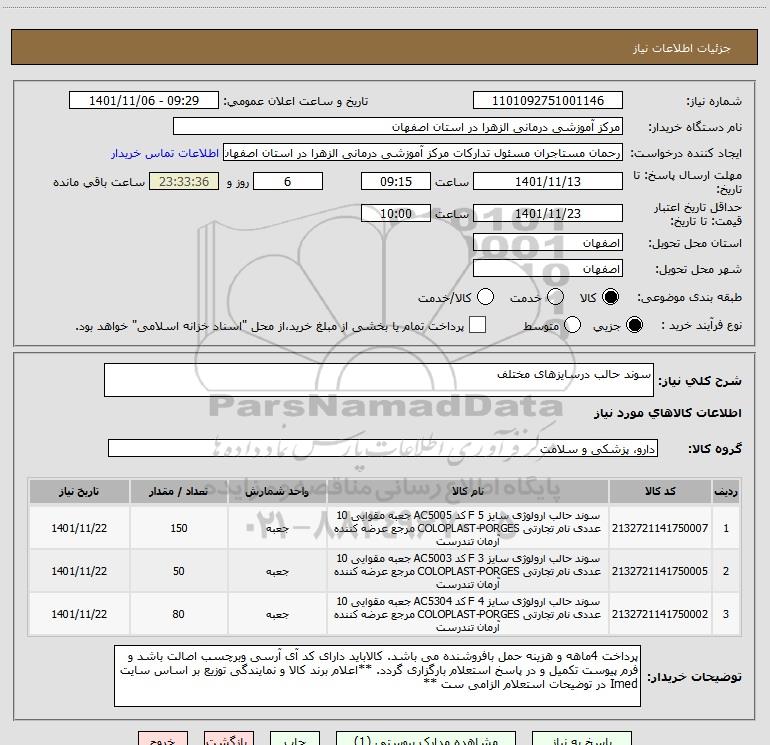The height and width of the screenshot is (745, 770).
Task: Click the چاپ print button
Action: [x=295, y=738]
